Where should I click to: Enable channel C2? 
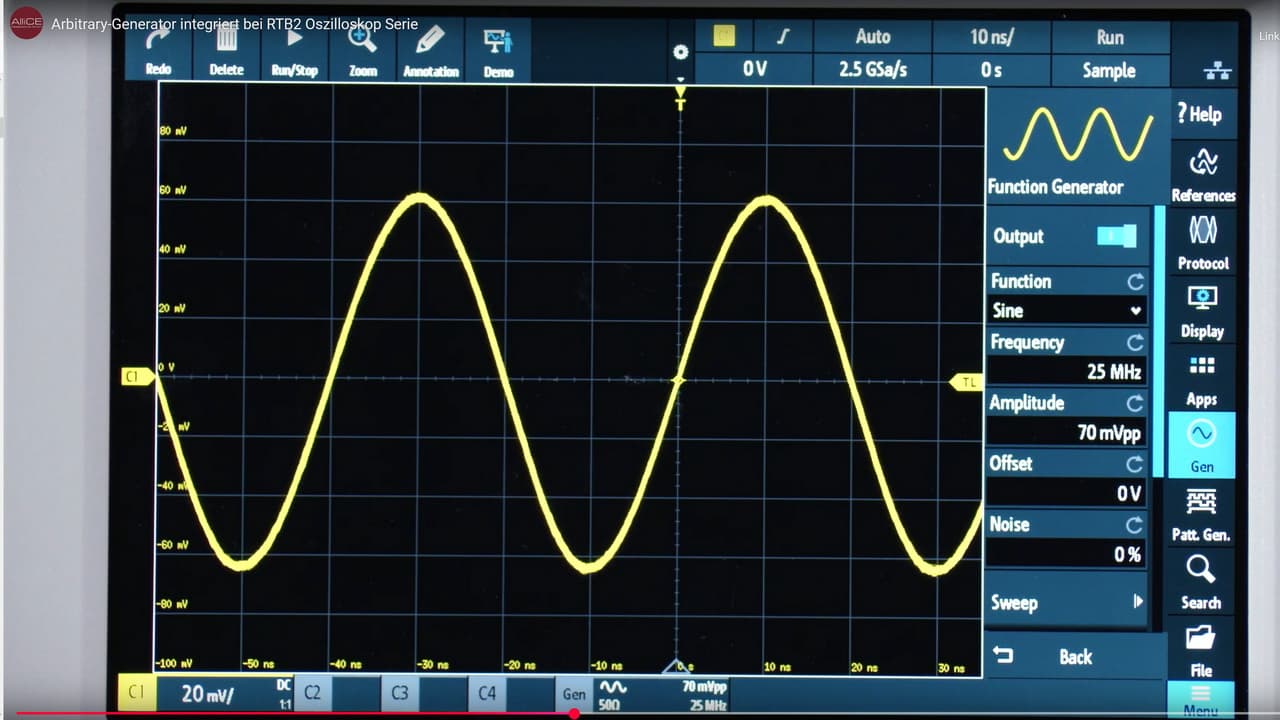coord(312,692)
